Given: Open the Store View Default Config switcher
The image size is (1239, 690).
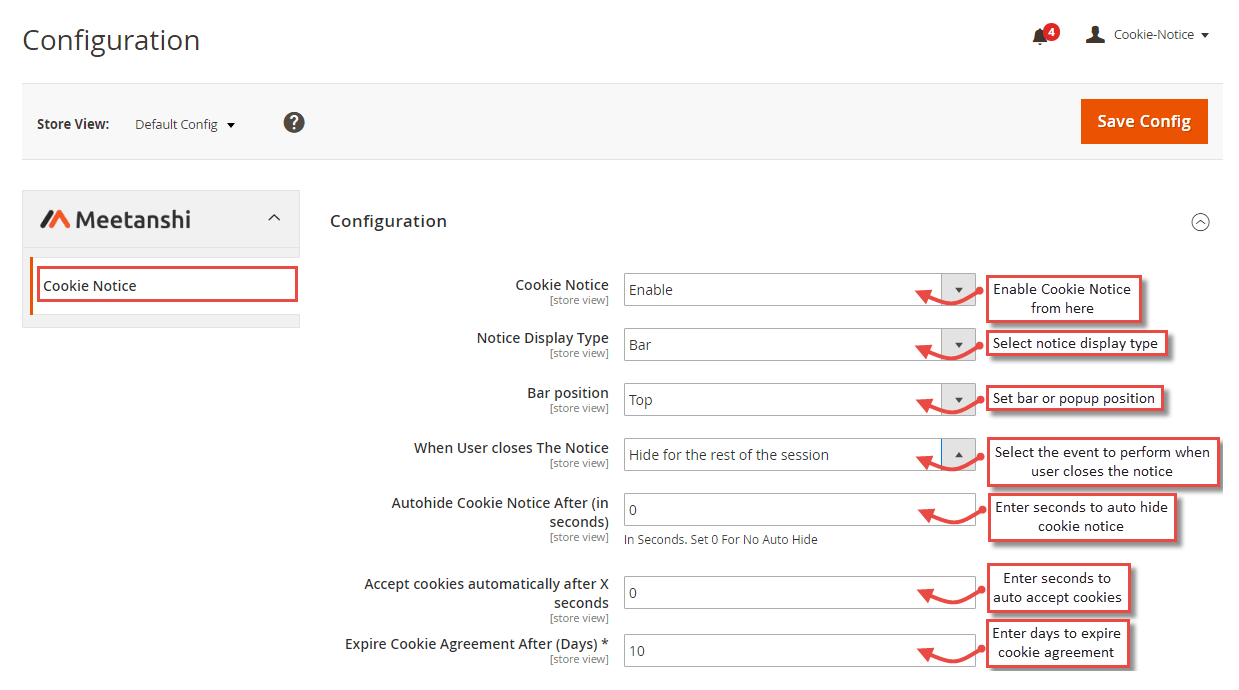Looking at the screenshot, I should [185, 124].
